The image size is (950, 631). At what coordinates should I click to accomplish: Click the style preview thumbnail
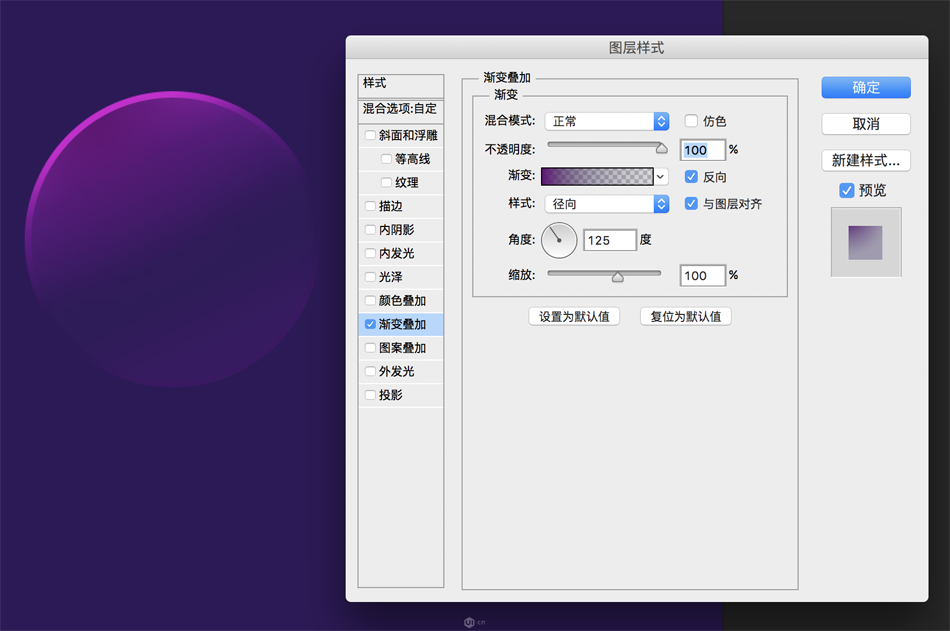tap(866, 242)
